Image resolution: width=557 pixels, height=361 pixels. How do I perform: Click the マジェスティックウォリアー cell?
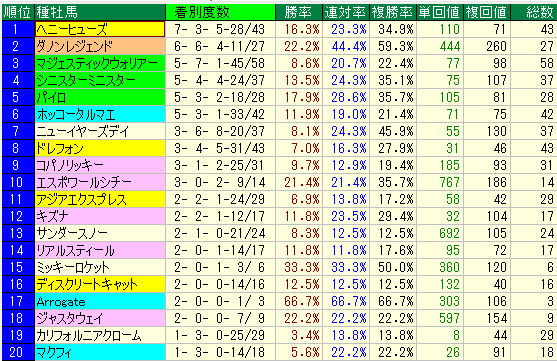(100, 63)
